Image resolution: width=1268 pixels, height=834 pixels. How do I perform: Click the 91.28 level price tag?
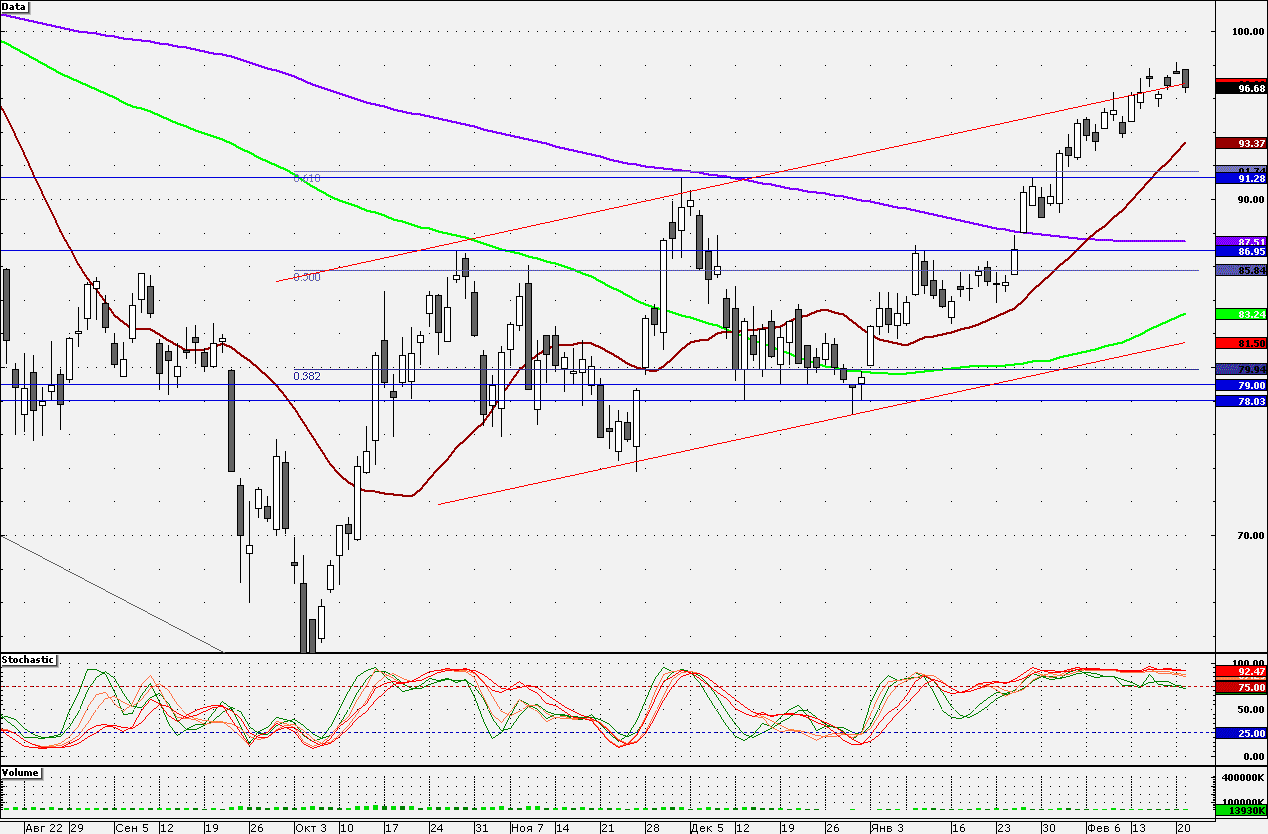[1240, 178]
